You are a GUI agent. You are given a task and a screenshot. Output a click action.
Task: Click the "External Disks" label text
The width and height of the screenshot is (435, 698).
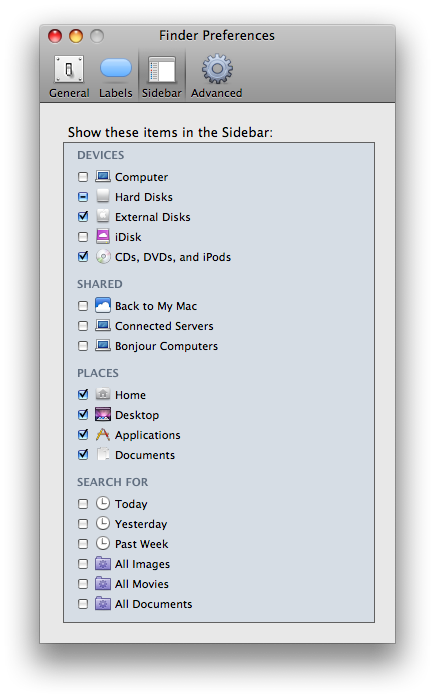tap(153, 217)
